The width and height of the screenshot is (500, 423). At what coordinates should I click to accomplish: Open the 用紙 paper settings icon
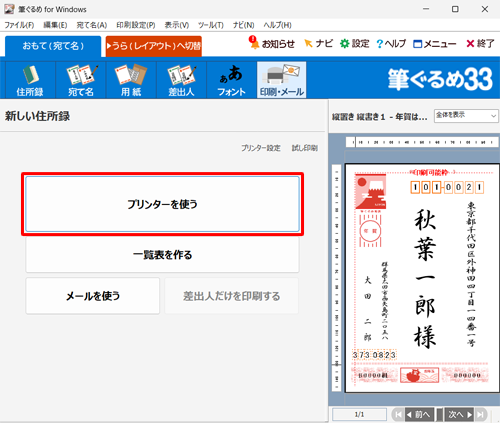coord(131,80)
